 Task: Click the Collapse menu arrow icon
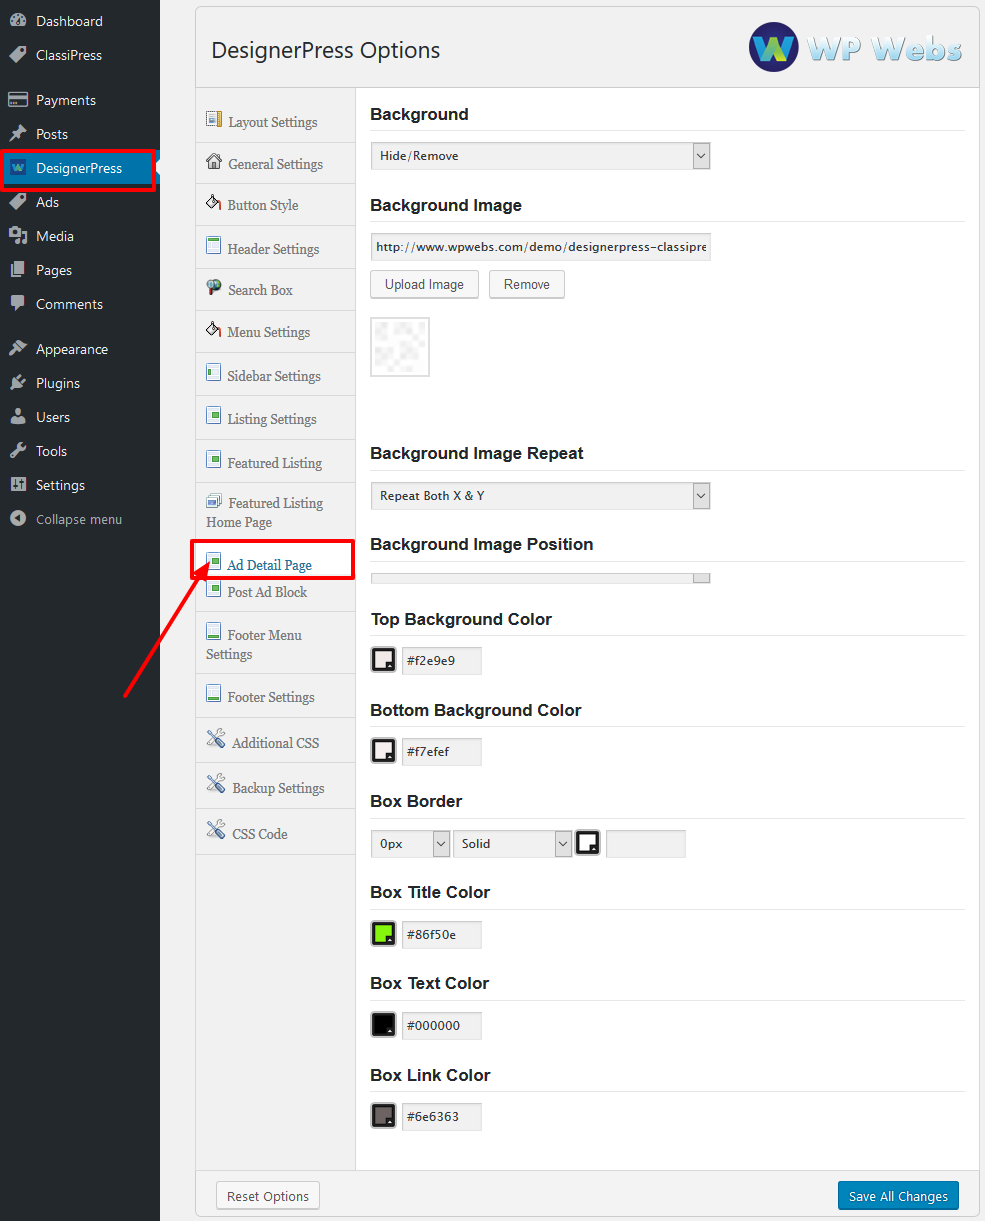17,519
